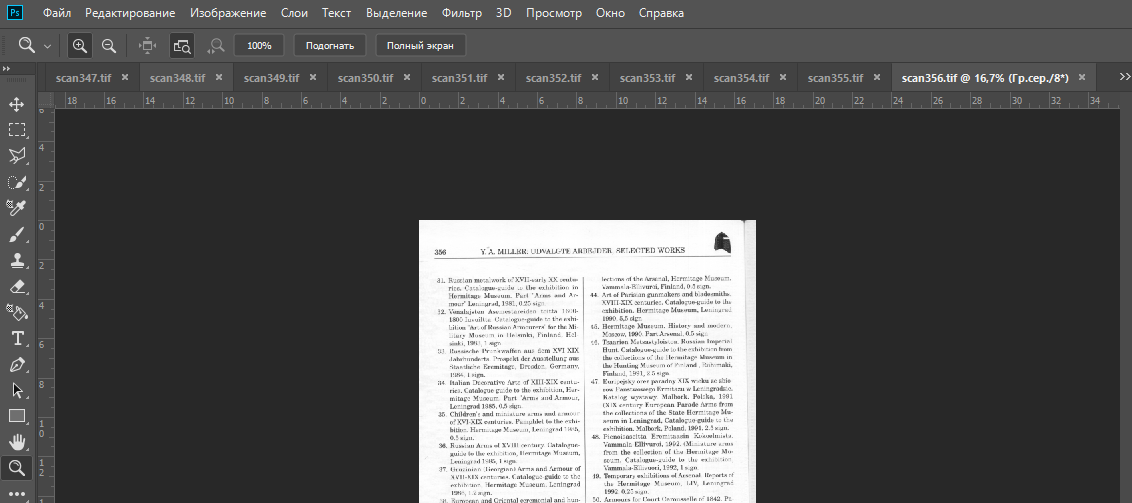Click the Полный экран button
The width and height of the screenshot is (1132, 503).
(420, 45)
